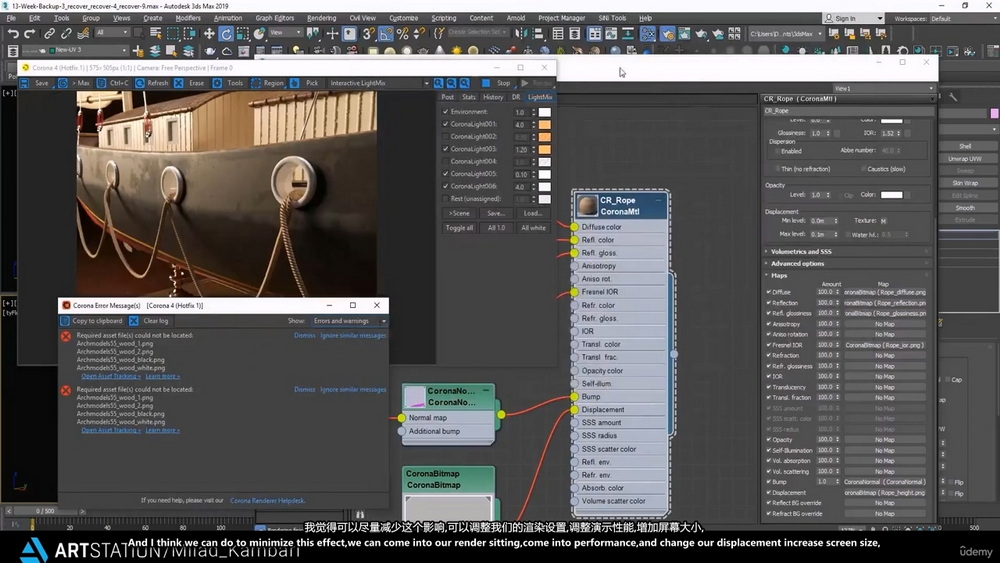This screenshot has width=1000, height=563.
Task: Enable the CoronaLight004 checkbox
Action: [446, 161]
